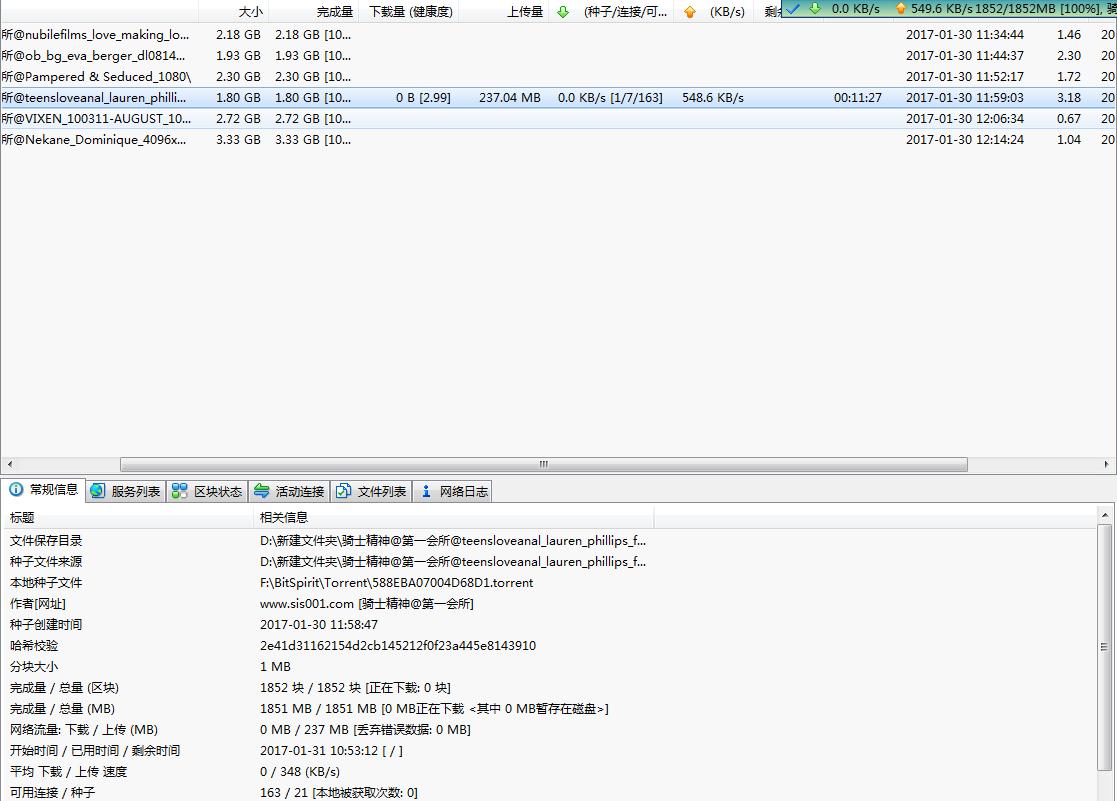Click green download arrow in column header
Image resolution: width=1117 pixels, height=801 pixels.
[x=563, y=12]
